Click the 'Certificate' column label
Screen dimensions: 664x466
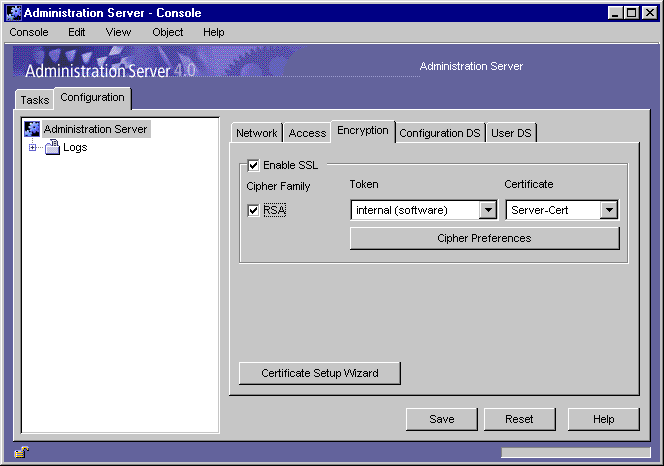pos(528,184)
